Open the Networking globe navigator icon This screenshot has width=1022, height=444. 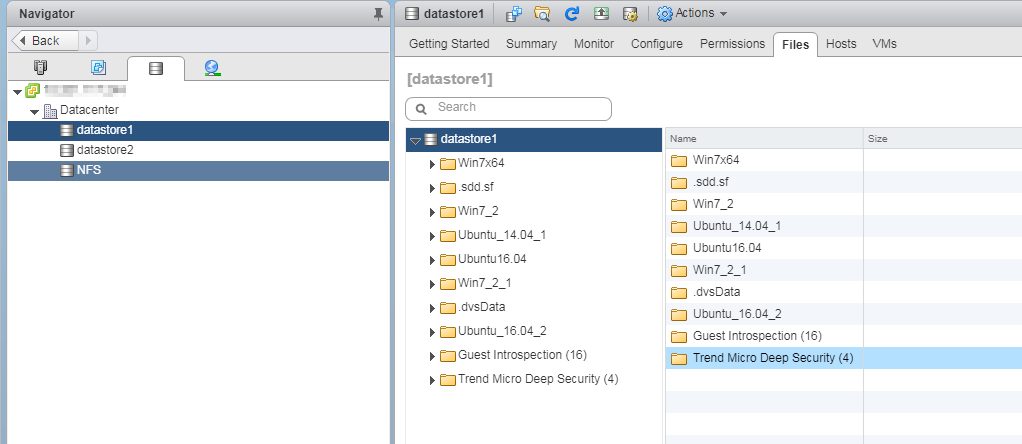tap(212, 68)
